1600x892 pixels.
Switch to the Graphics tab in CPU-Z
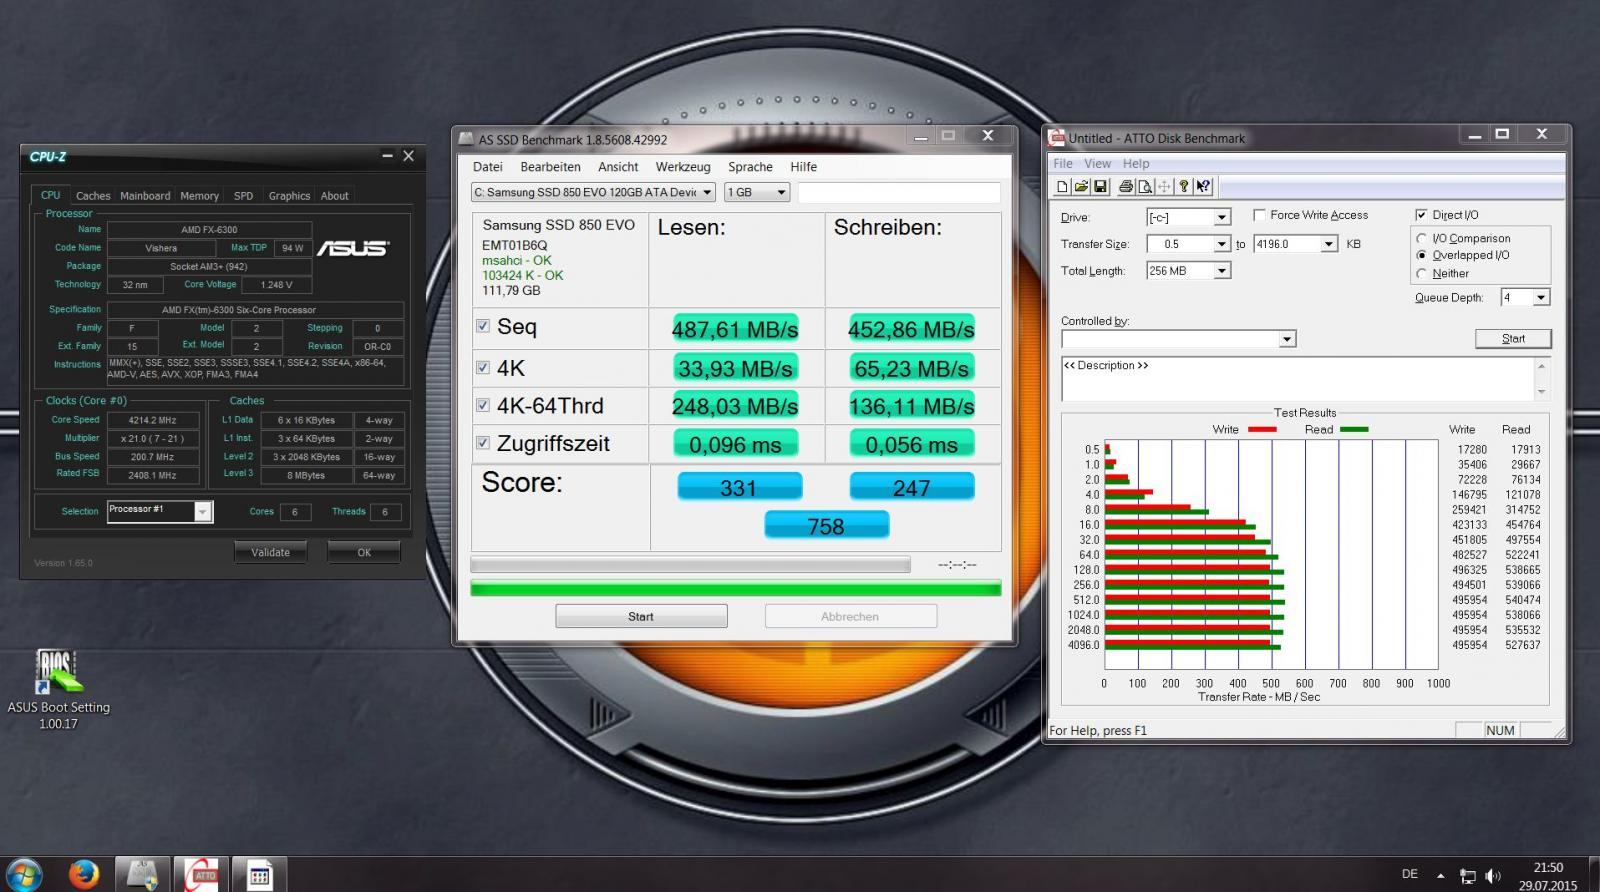click(x=289, y=196)
